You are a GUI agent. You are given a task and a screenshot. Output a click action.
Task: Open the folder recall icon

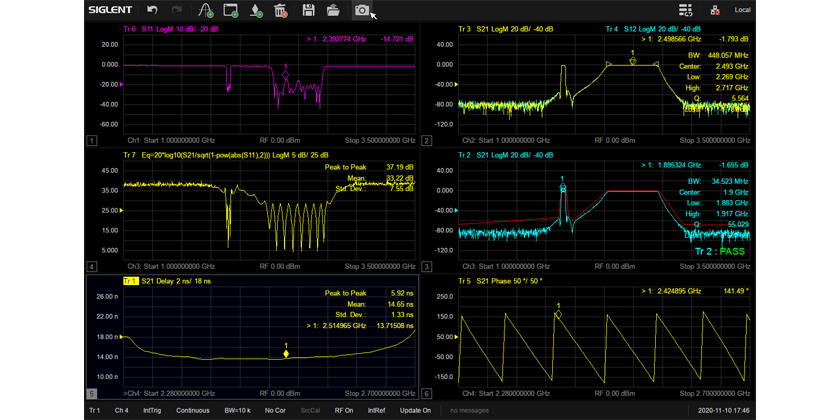pyautogui.click(x=333, y=11)
